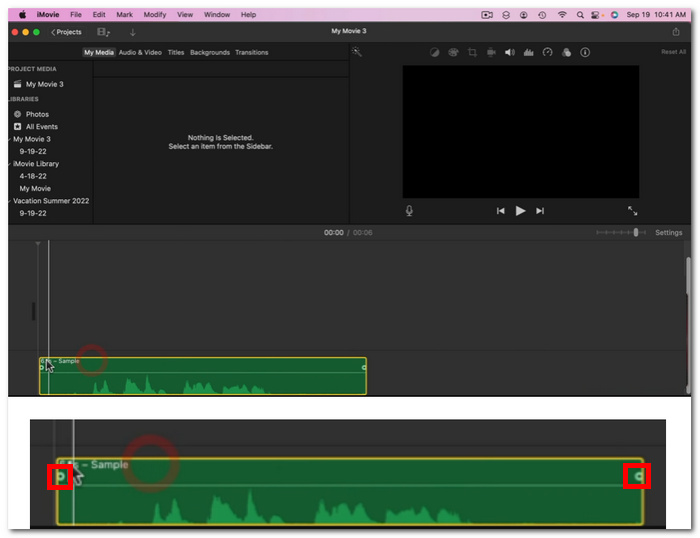Open the Modify menu
This screenshot has width=700, height=538.
(154, 15)
